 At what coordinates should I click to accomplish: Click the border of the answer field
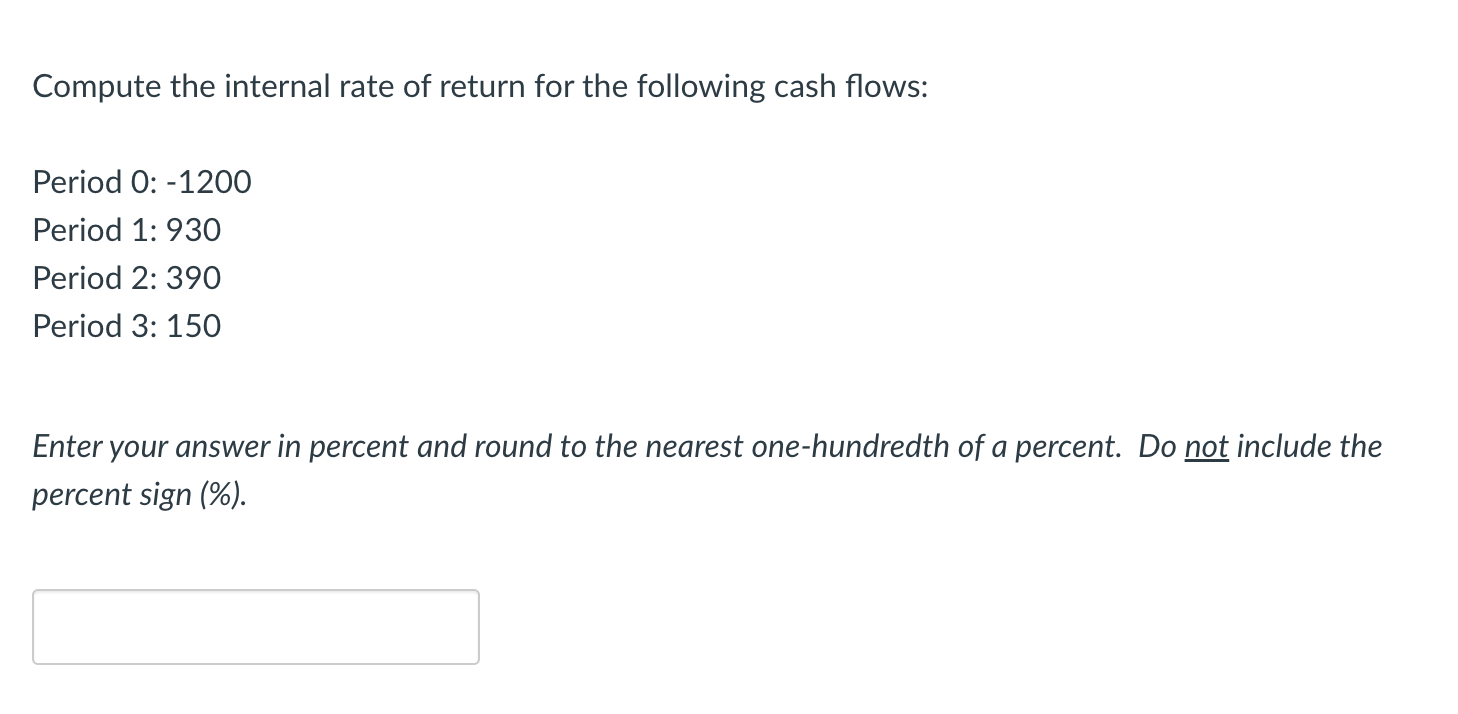click(x=255, y=592)
